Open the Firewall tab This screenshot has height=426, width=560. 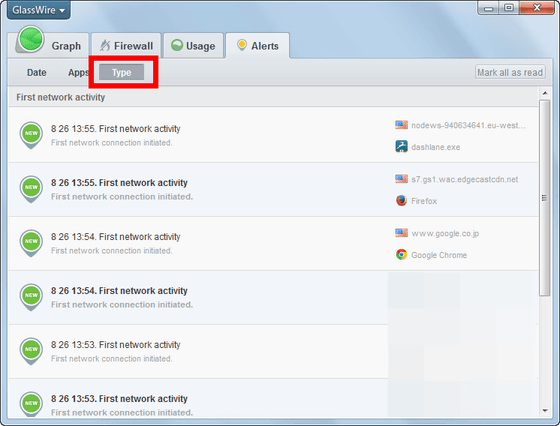[x=126, y=46]
